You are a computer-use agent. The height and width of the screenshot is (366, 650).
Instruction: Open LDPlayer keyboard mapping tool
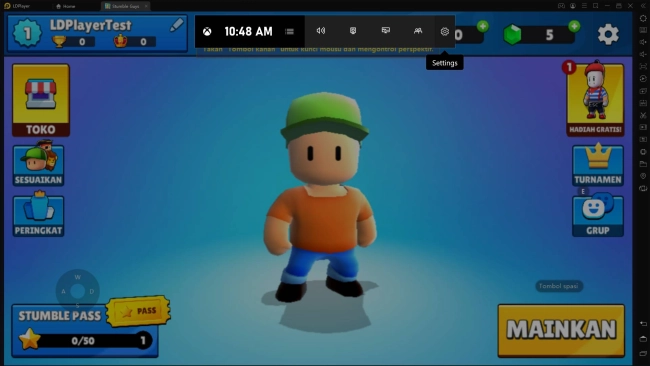tap(643, 30)
